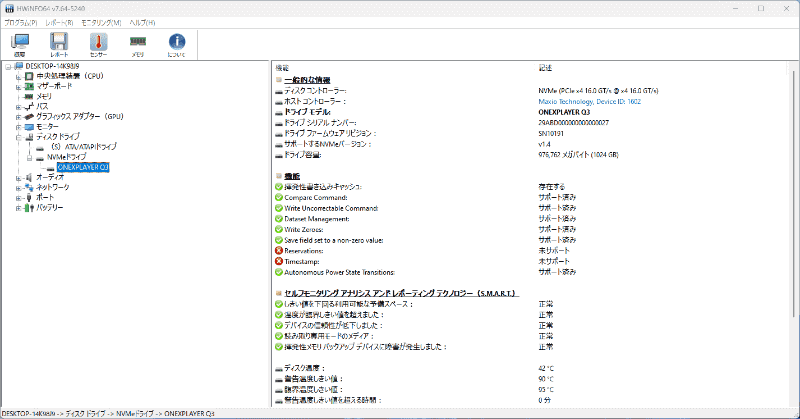Expand the バス tree node
Image resolution: width=800 pixels, height=419 pixels.
18,107
